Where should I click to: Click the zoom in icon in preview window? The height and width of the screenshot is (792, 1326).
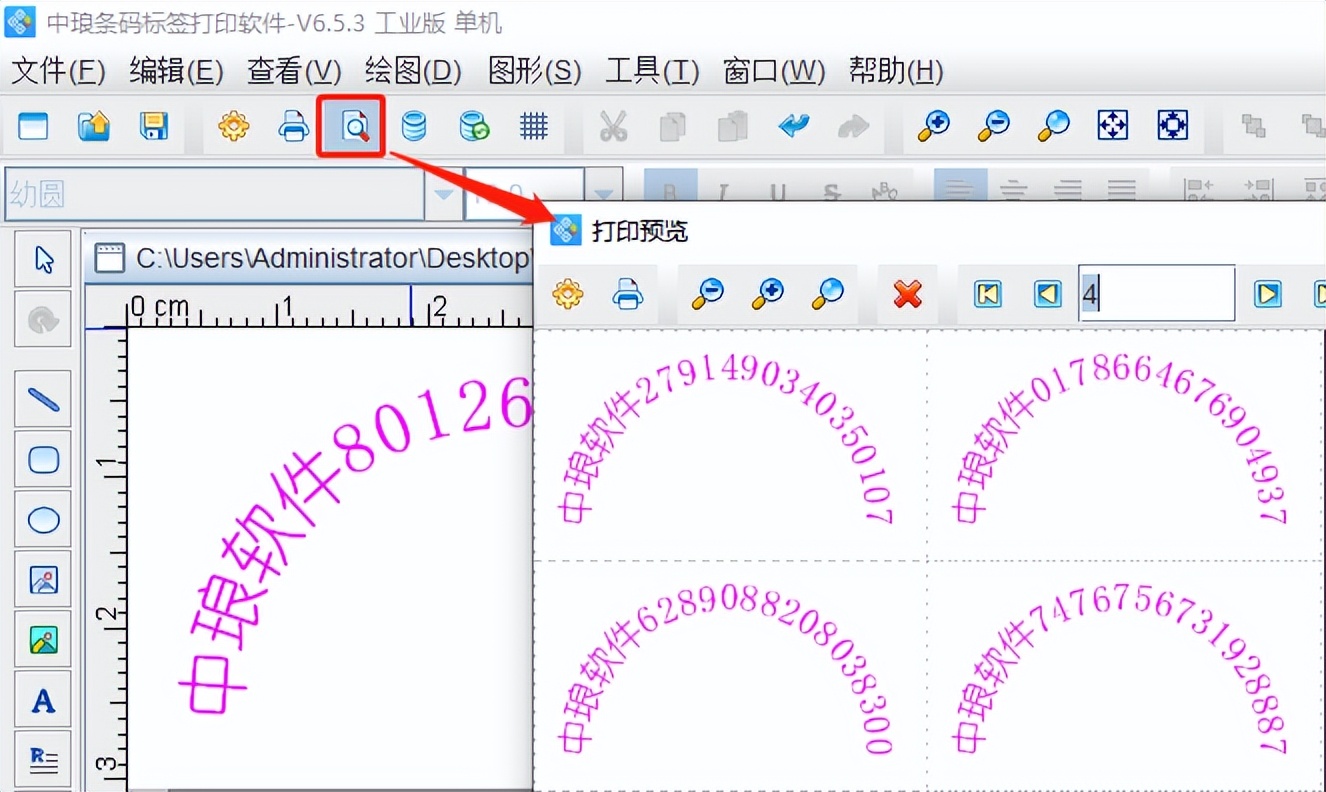click(767, 294)
